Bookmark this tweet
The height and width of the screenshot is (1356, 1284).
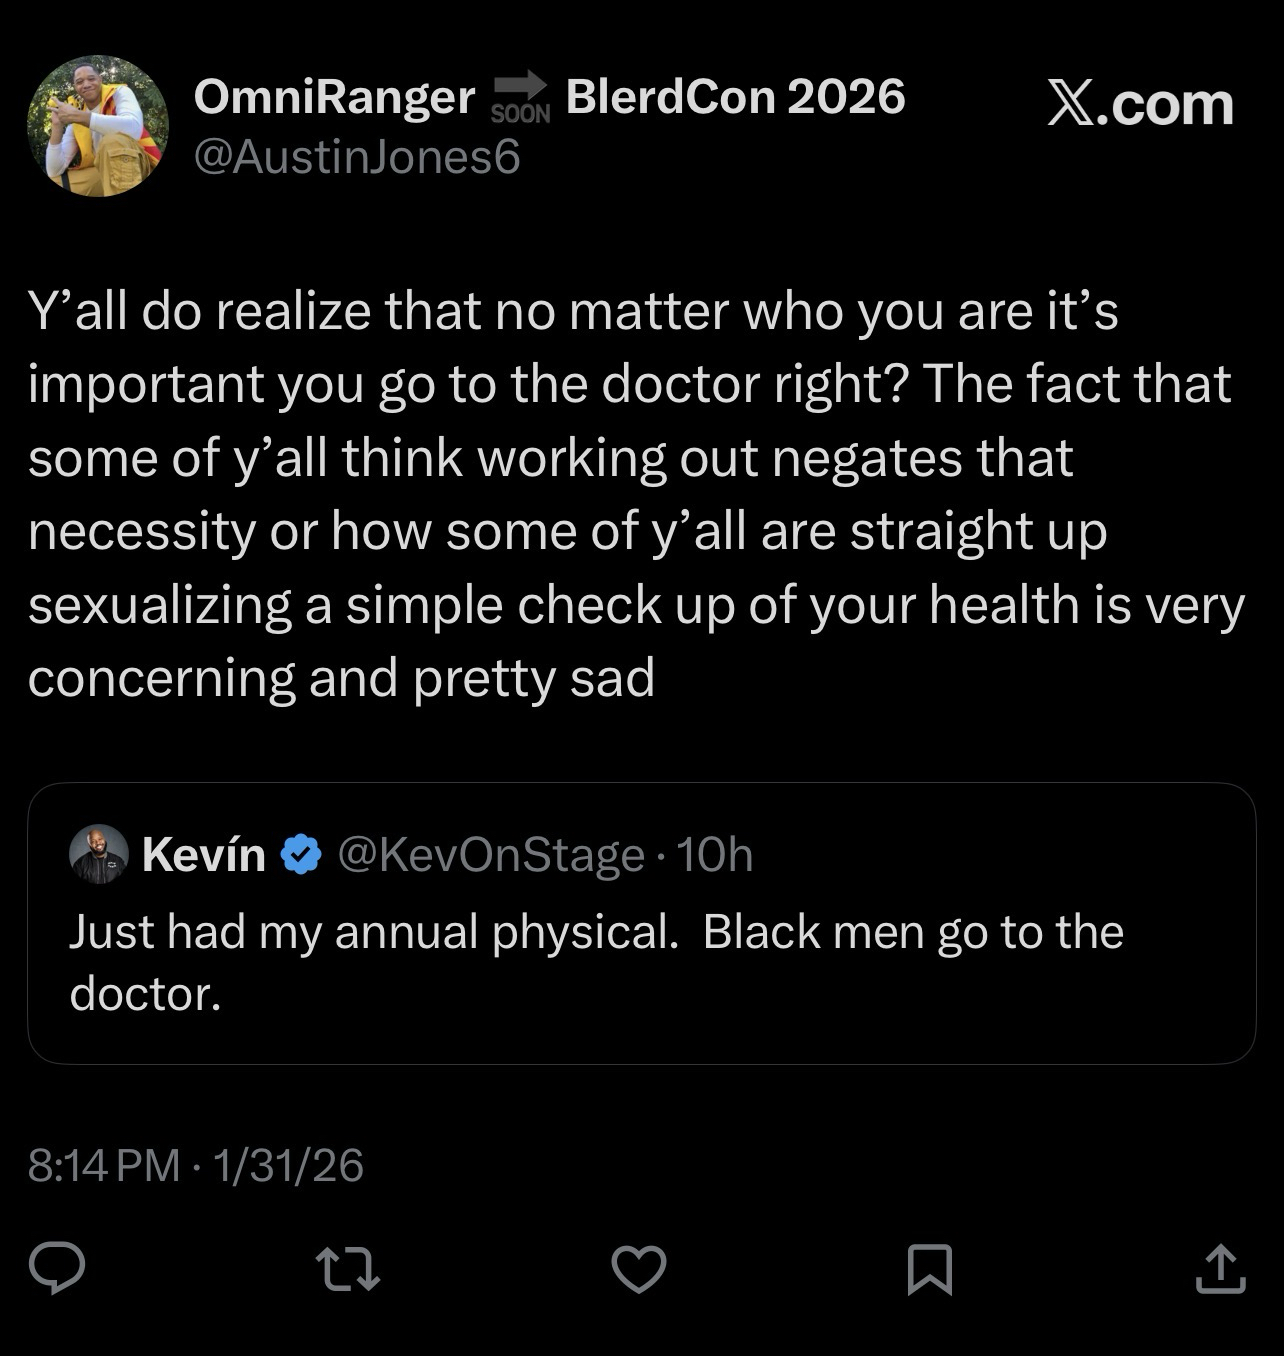point(929,1269)
